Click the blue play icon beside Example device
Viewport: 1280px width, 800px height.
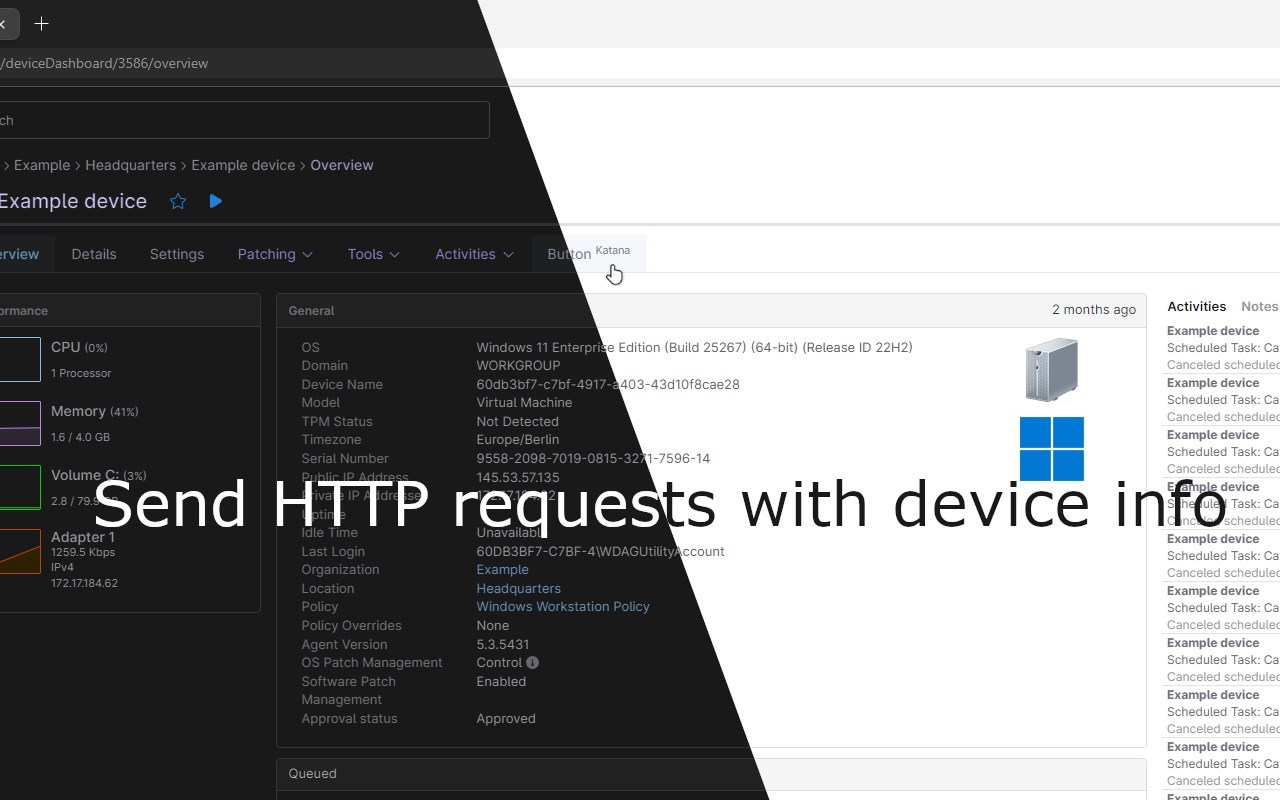[216, 201]
